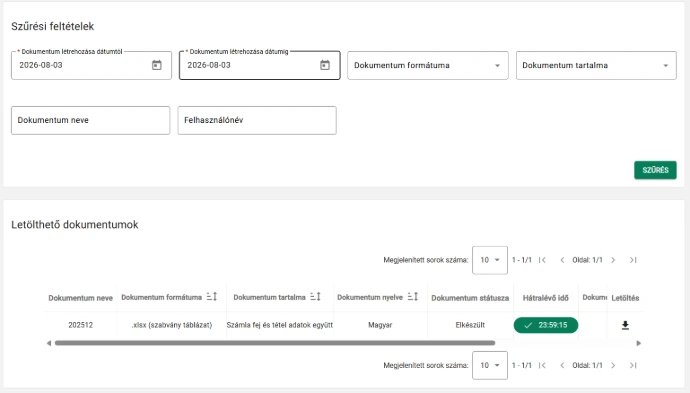Go to first page in bottom pagination
This screenshot has height=393, width=690.
(x=542, y=365)
